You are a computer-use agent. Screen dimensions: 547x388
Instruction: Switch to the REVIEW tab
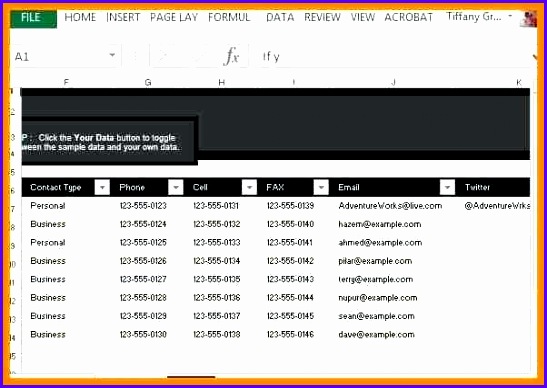pos(322,17)
